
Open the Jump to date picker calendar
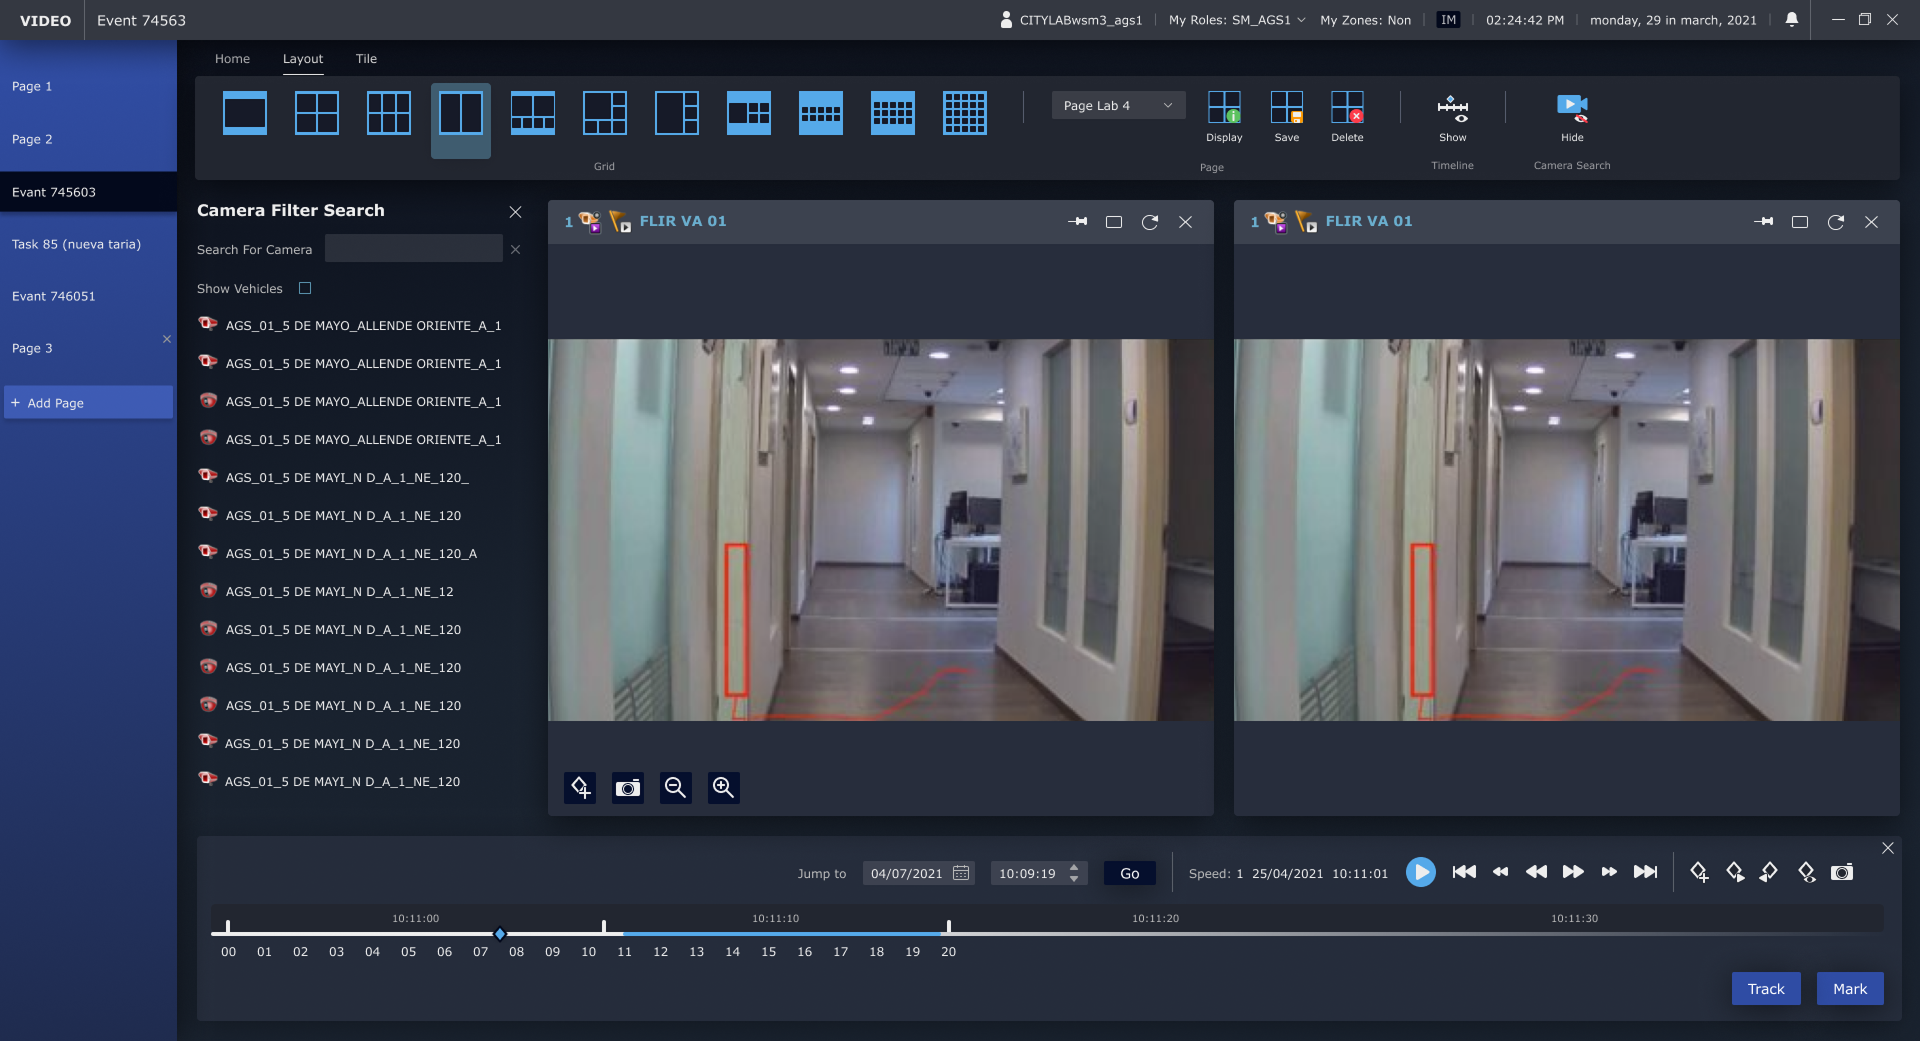[x=961, y=873]
